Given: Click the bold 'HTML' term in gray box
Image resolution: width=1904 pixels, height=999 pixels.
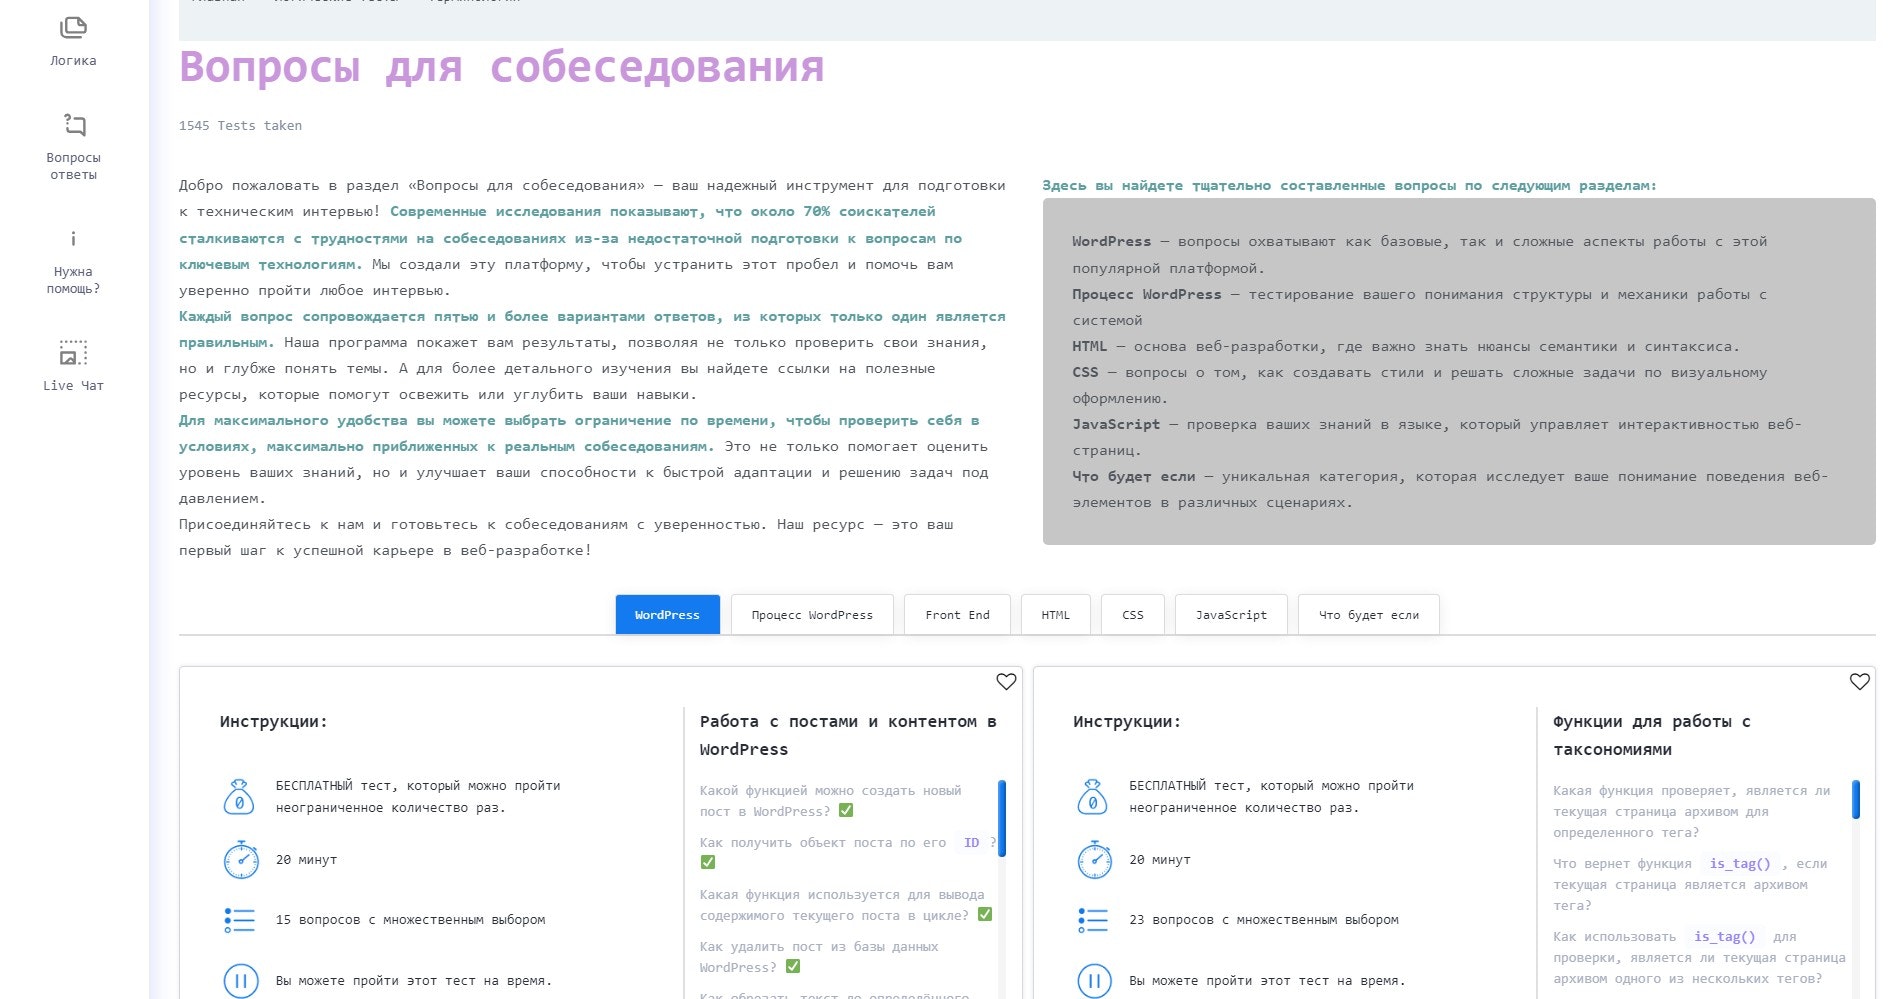Looking at the screenshot, I should (x=1090, y=347).
